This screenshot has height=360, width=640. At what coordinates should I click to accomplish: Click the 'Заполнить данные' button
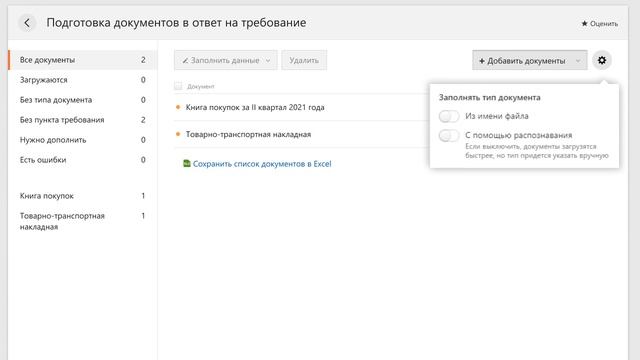226,60
